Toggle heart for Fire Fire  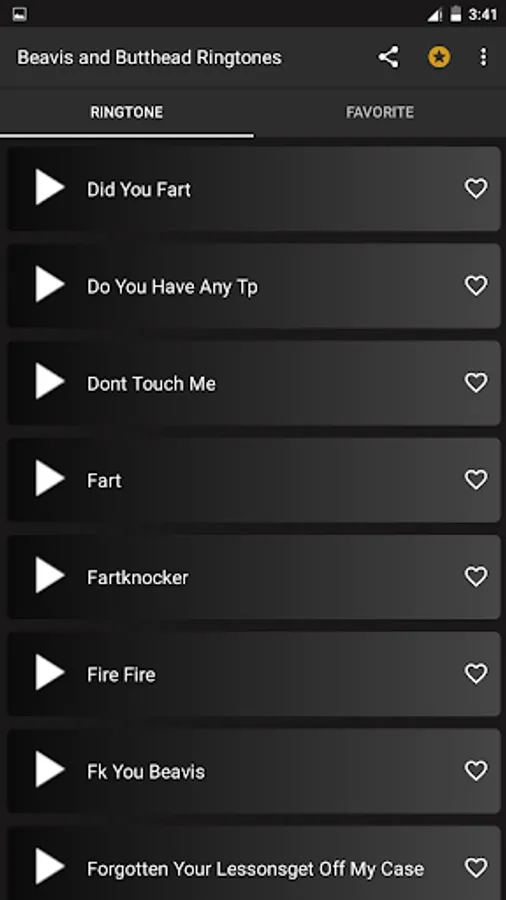[x=476, y=673]
